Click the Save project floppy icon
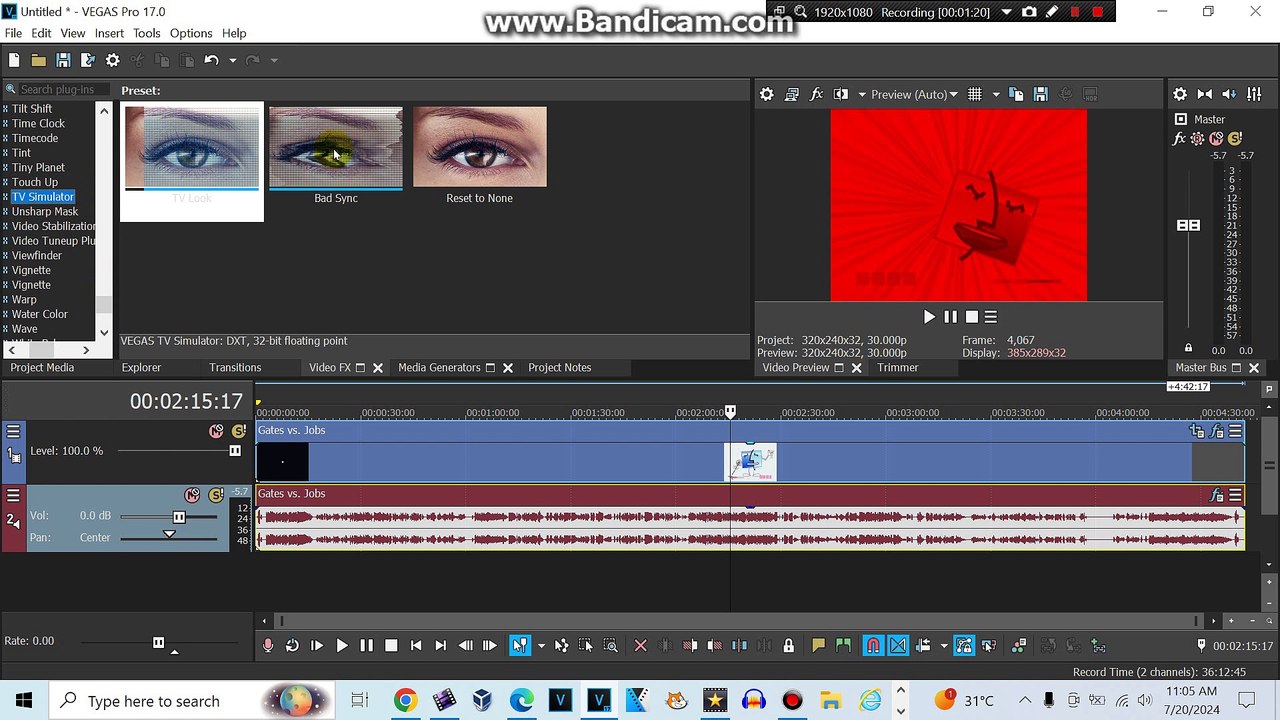 coord(63,60)
